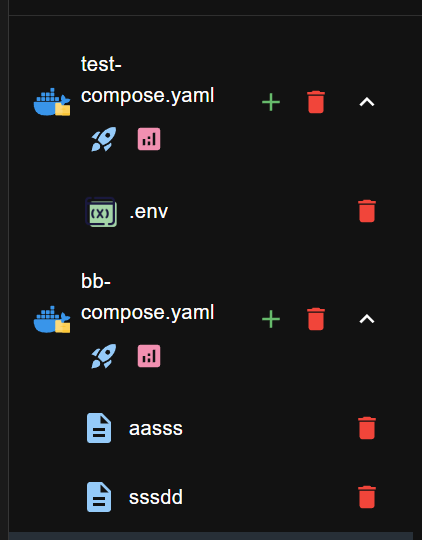Open the .env file
Screen dimensions: 422x540
tap(148, 212)
